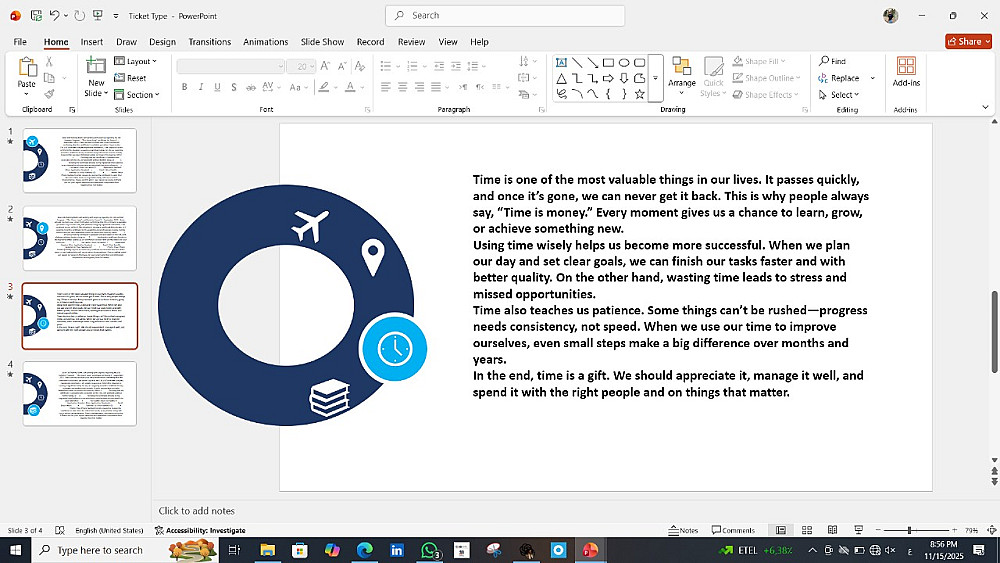Increase font size with large A
The width and height of the screenshot is (1000, 563).
[325, 66]
